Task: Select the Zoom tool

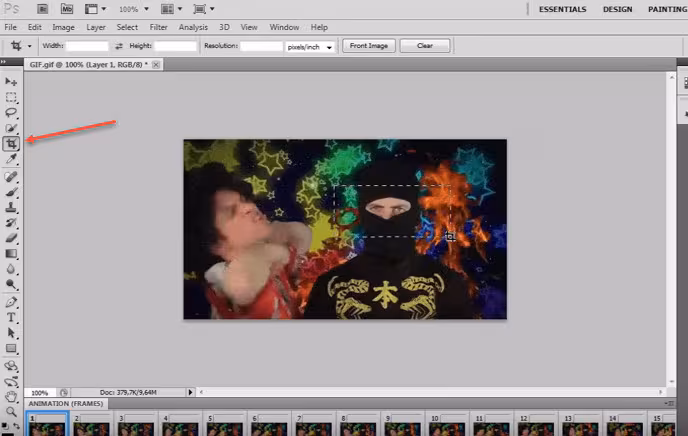Action: (x=11, y=412)
